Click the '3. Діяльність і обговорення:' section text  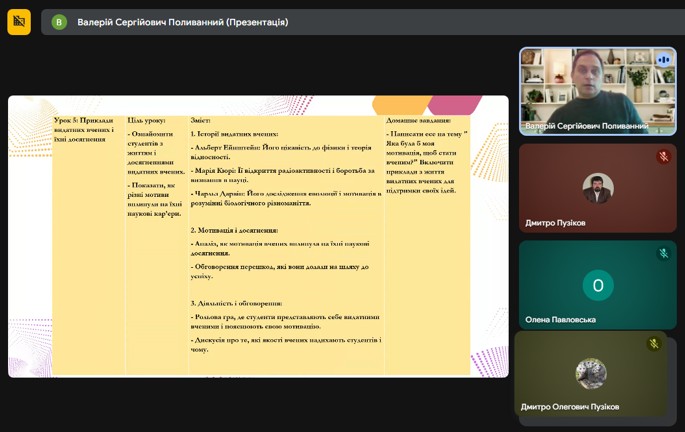point(236,303)
